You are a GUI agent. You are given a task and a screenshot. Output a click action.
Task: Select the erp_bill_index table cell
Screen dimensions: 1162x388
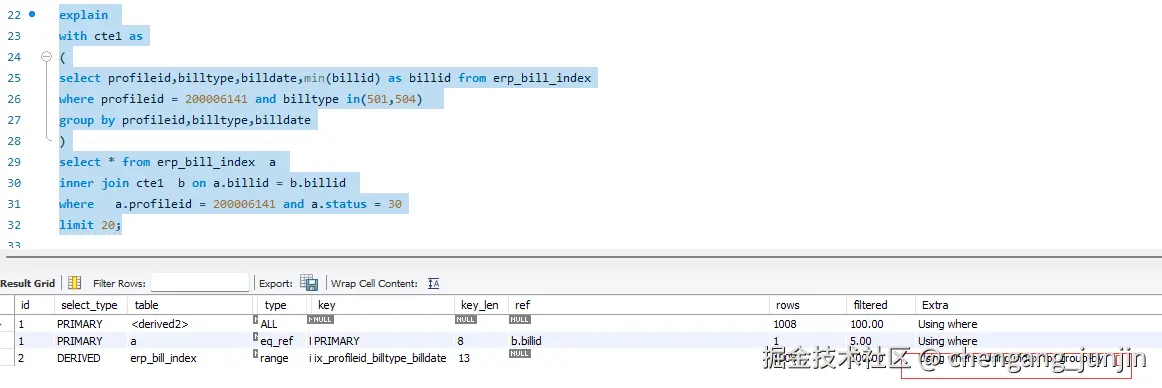click(x=164, y=358)
